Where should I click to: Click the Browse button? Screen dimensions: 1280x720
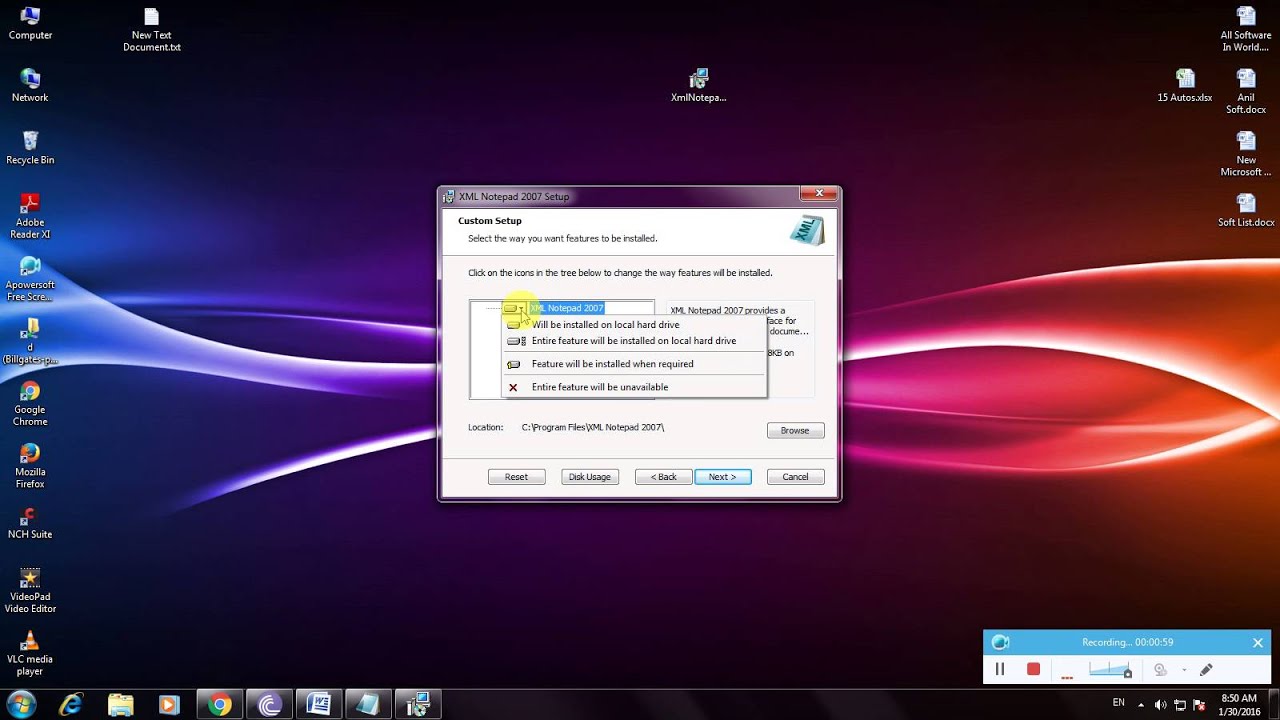(x=795, y=430)
